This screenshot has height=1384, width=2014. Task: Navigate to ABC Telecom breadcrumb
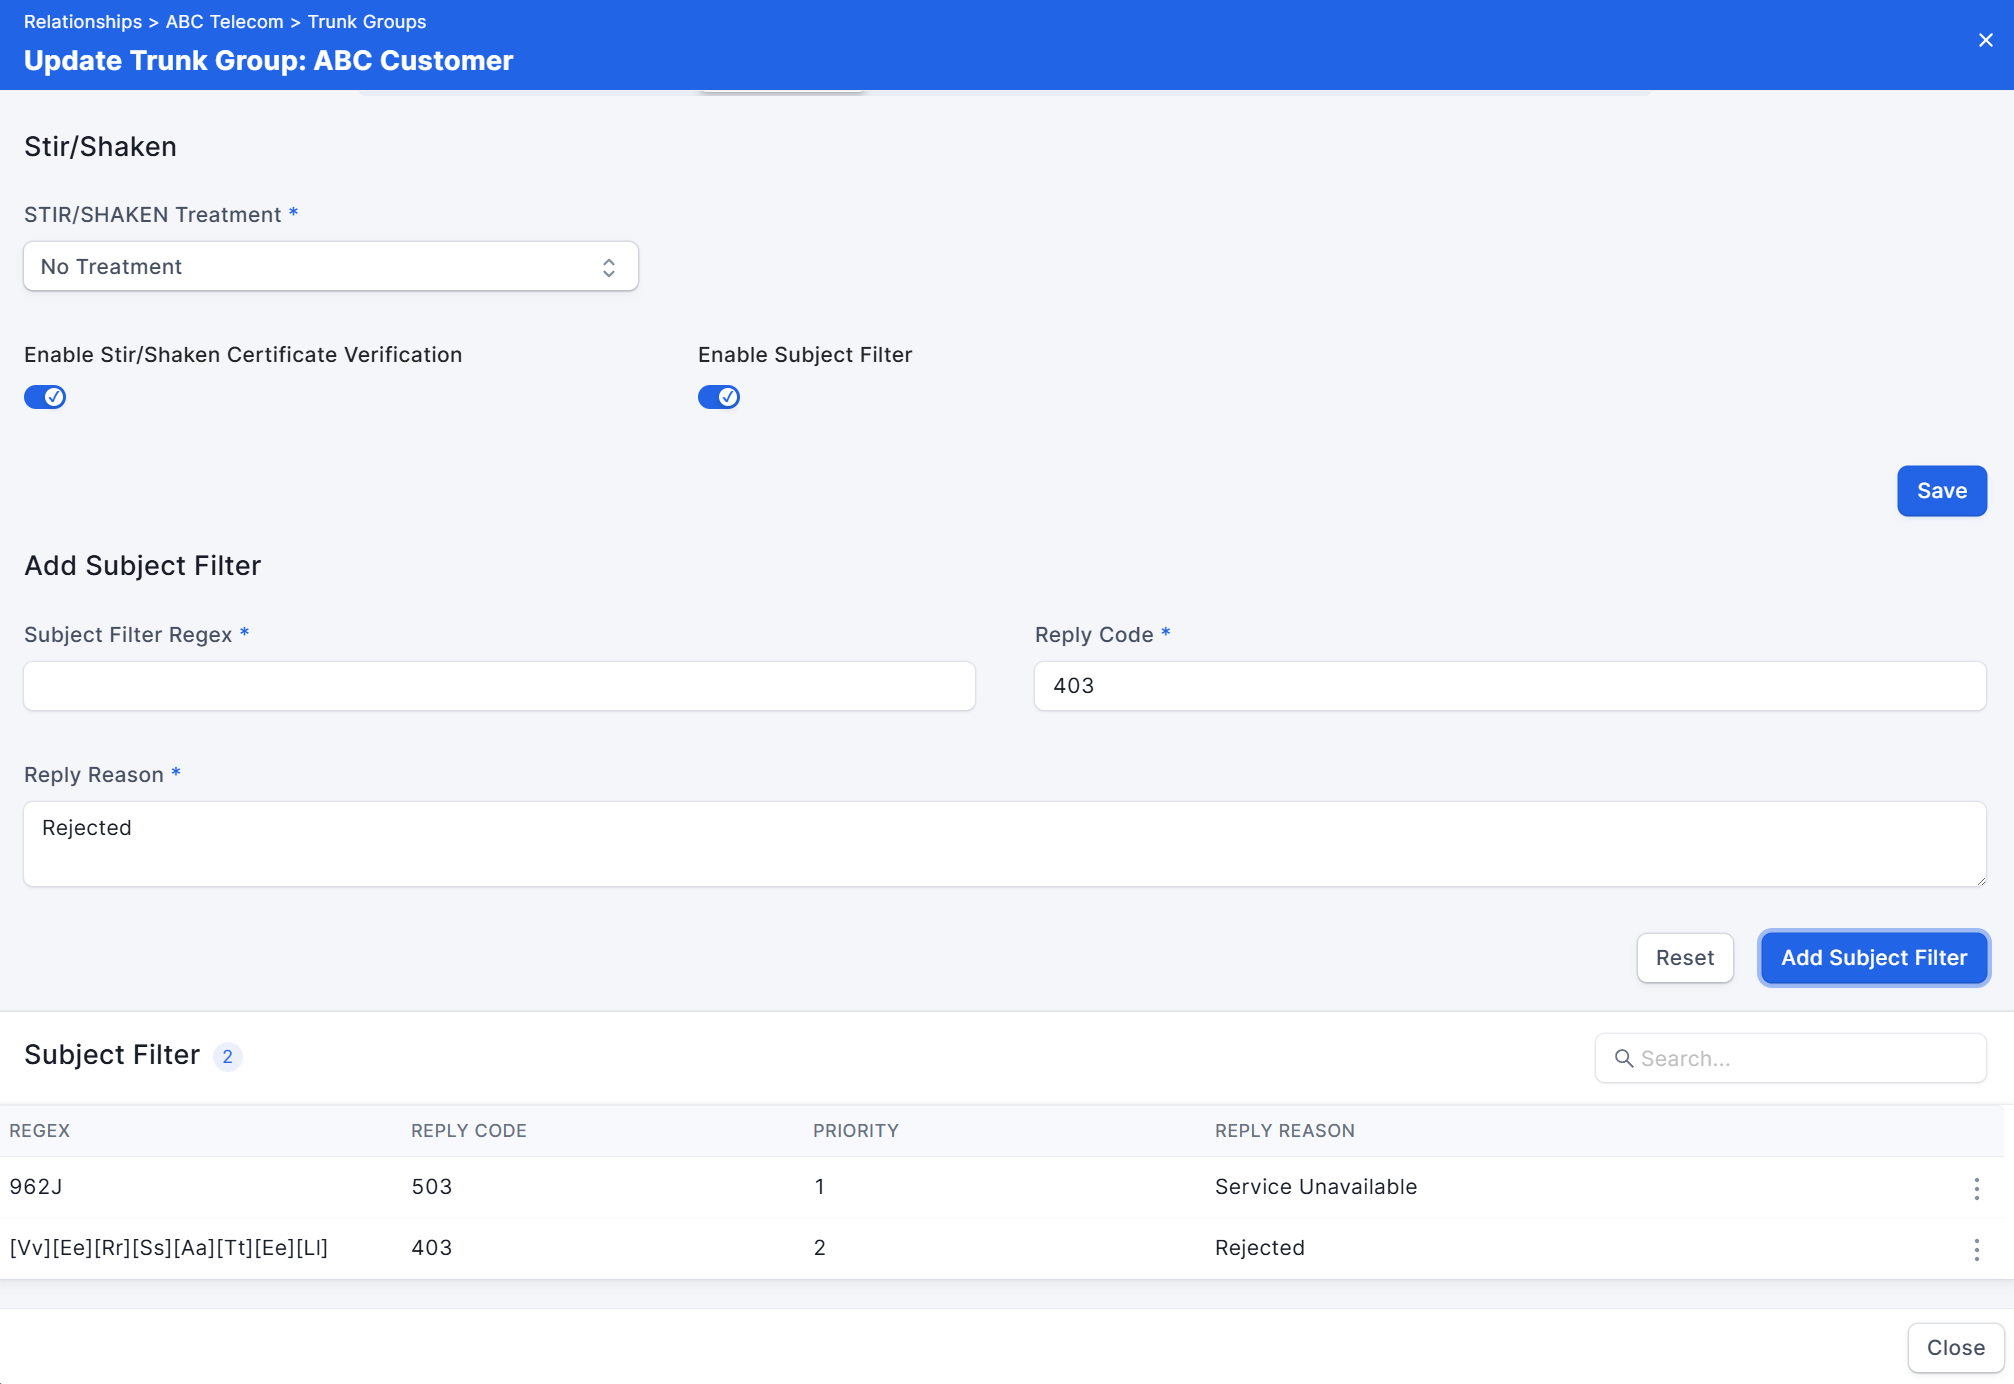(x=224, y=22)
